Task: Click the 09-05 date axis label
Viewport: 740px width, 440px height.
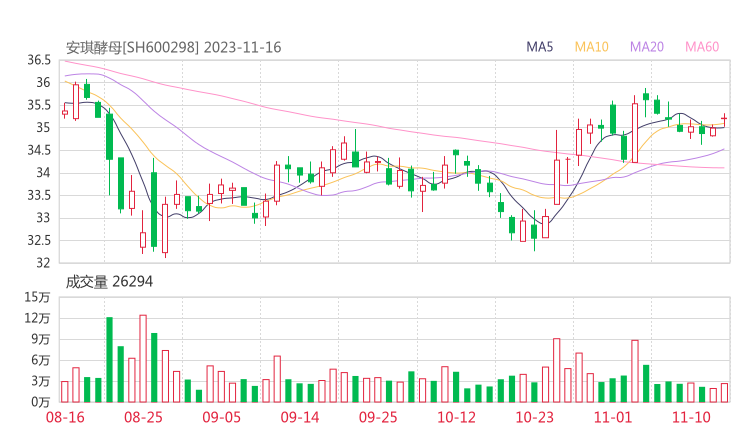Action: pos(221,417)
